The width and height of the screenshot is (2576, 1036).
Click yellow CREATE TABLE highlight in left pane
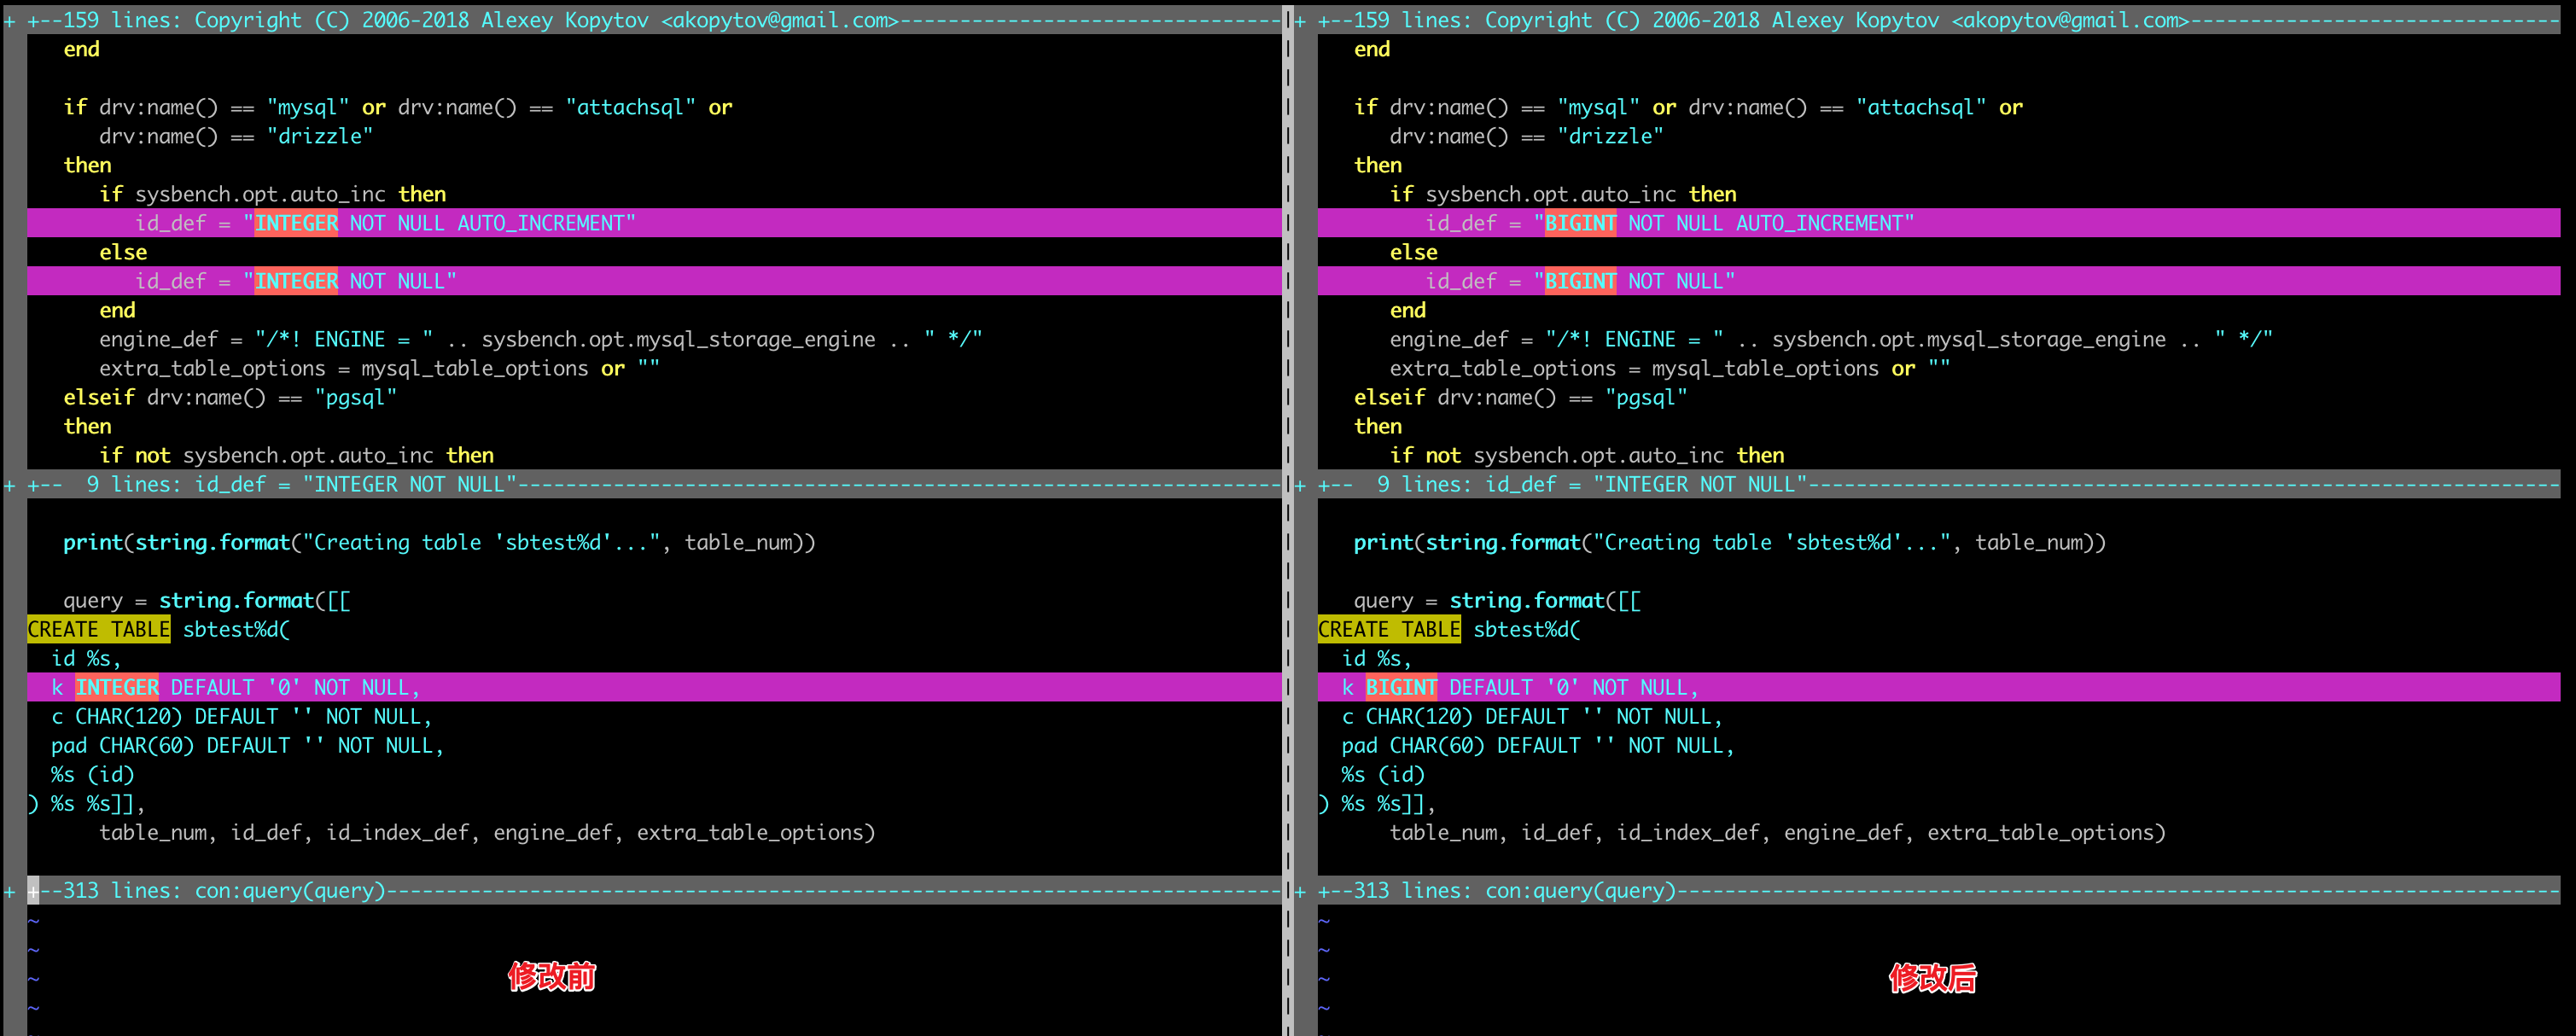(98, 630)
